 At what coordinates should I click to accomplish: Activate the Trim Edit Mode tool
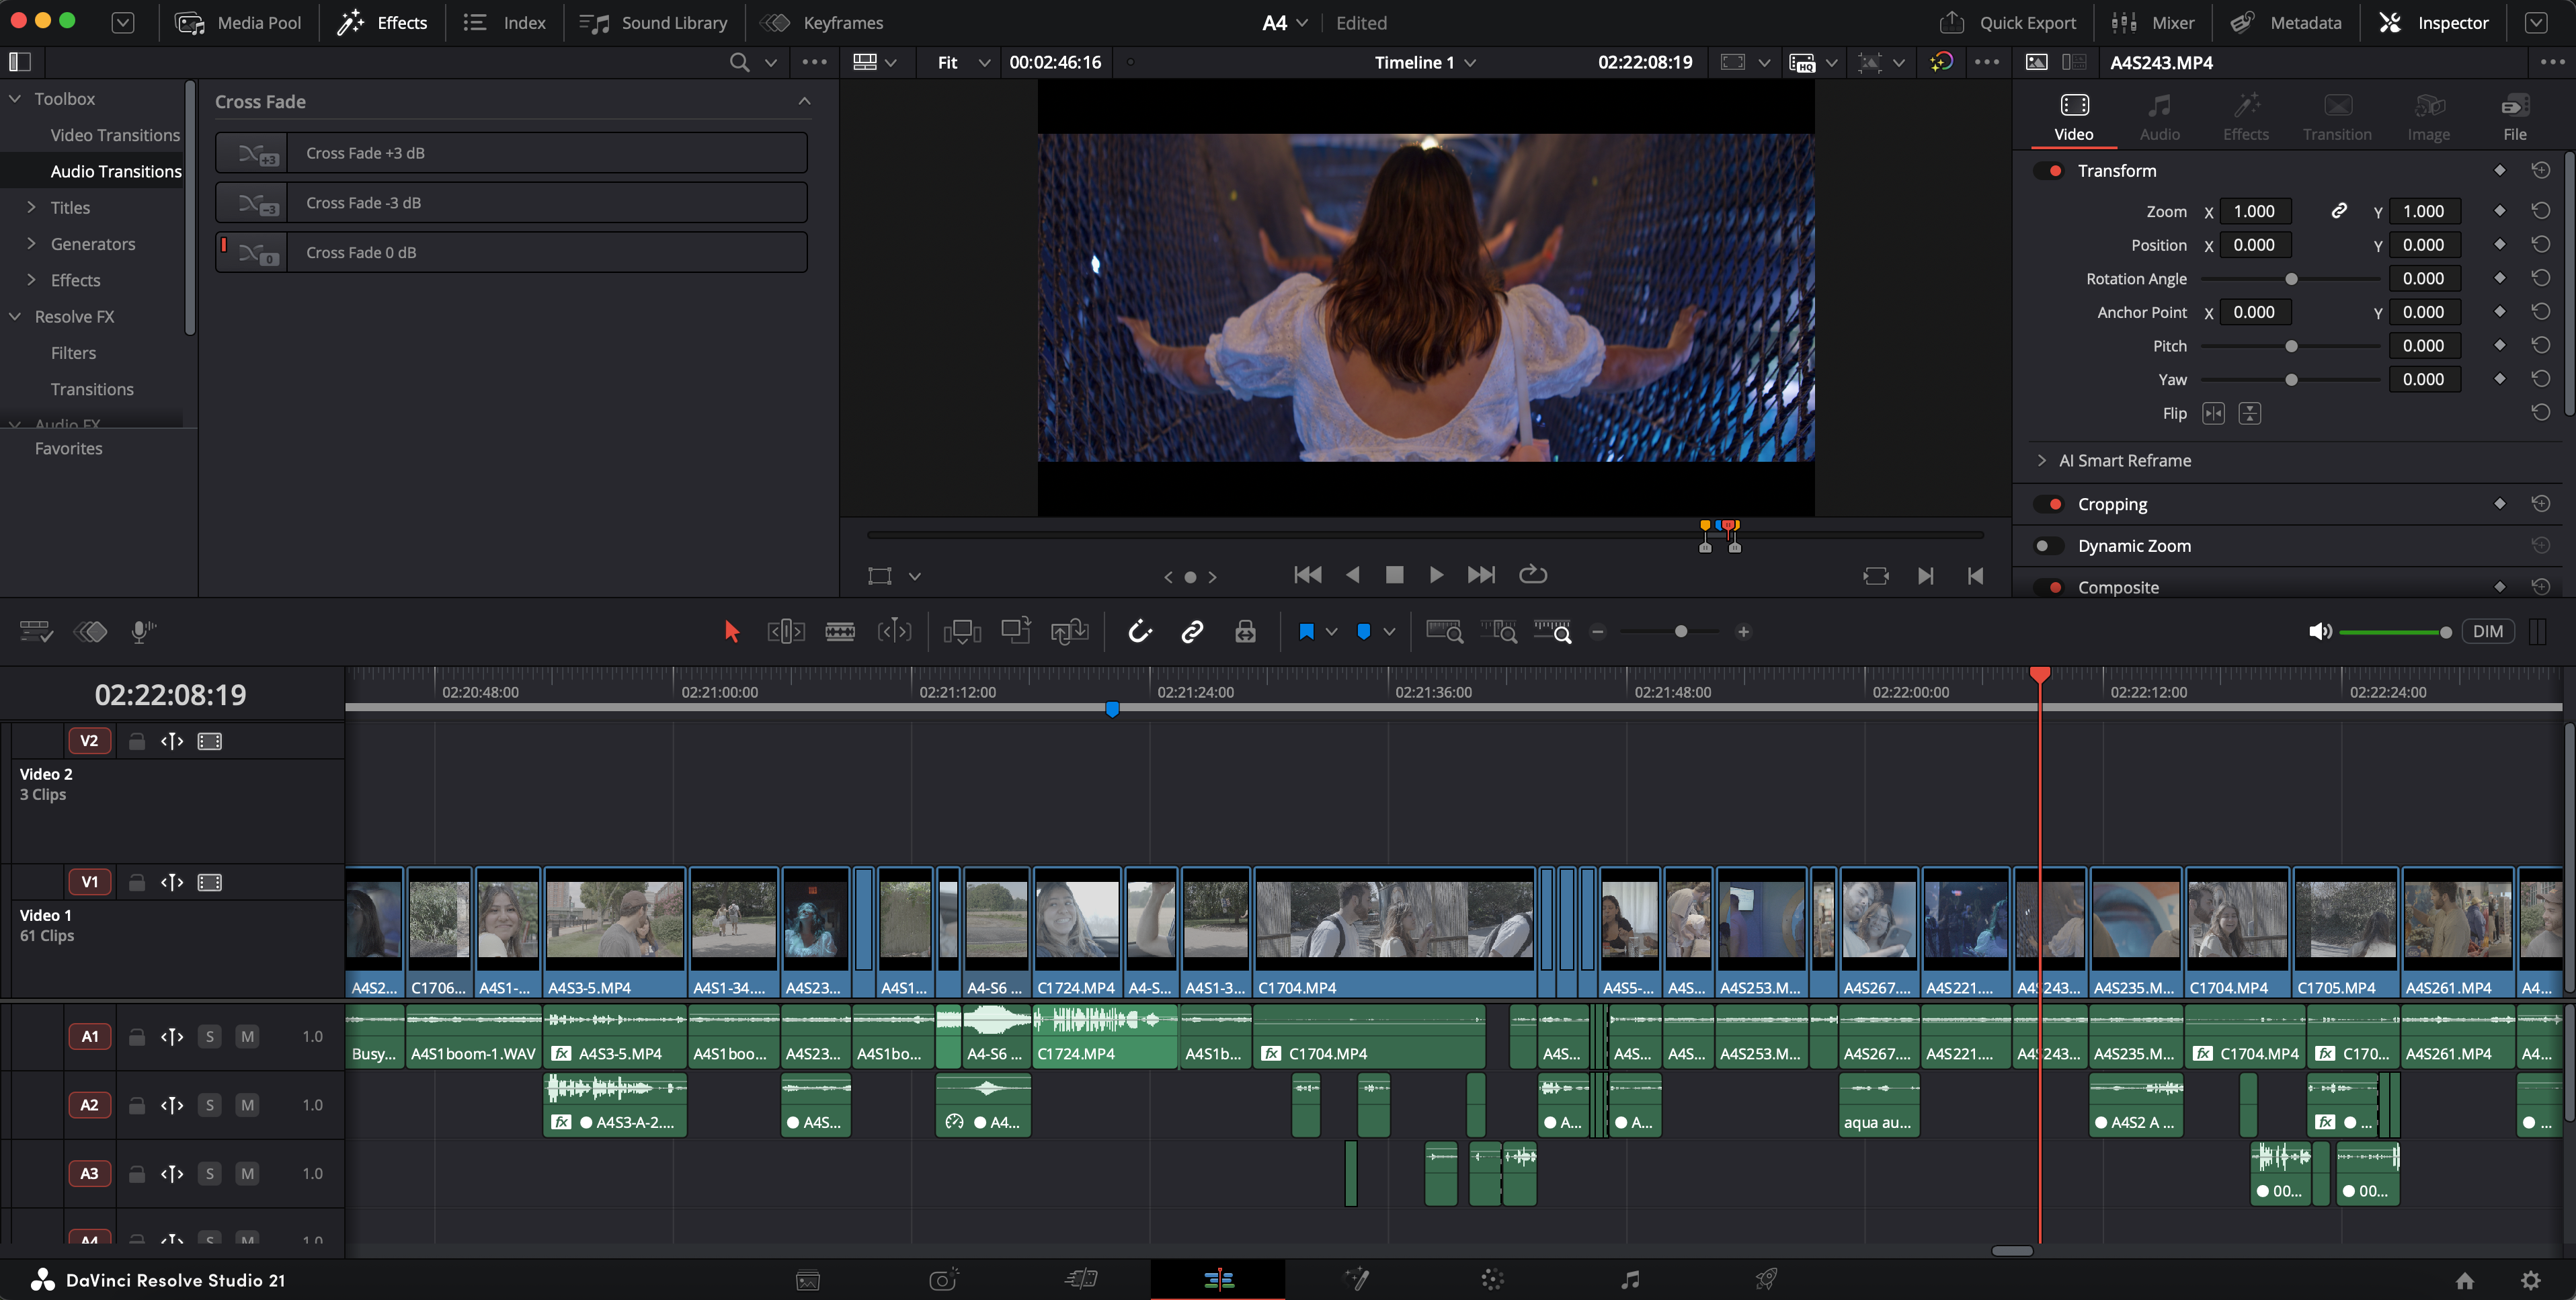pyautogui.click(x=786, y=631)
